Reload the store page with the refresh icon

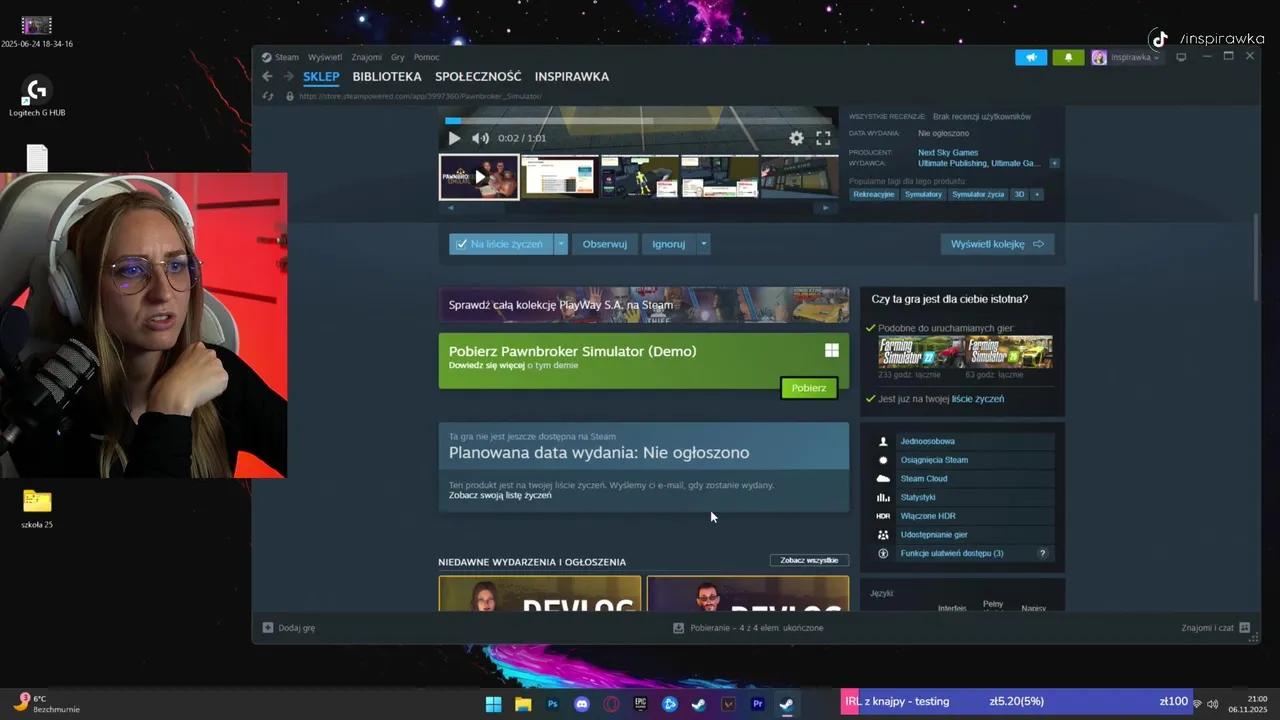point(267,96)
